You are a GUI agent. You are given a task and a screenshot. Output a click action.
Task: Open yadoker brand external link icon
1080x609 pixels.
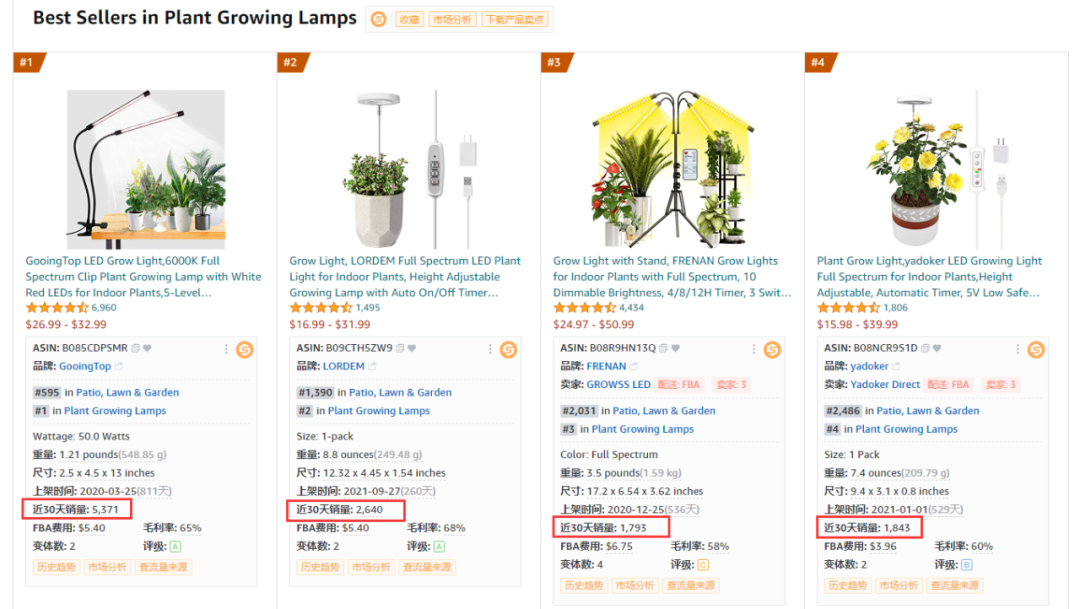pos(898,367)
